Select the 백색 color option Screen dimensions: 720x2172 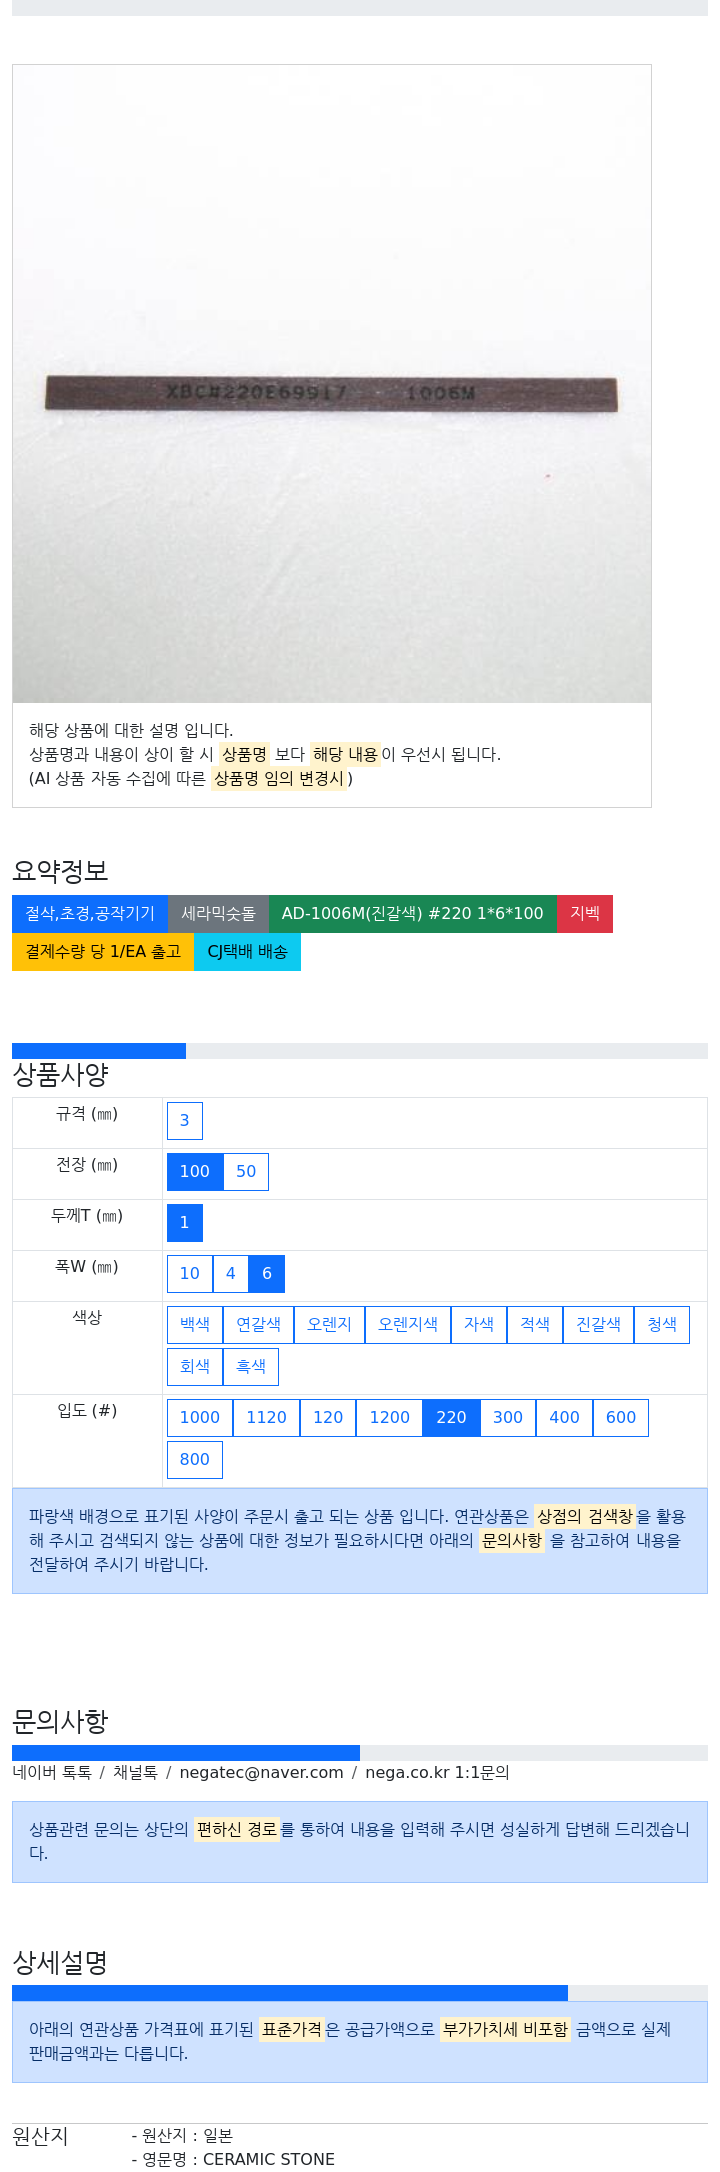[195, 1325]
